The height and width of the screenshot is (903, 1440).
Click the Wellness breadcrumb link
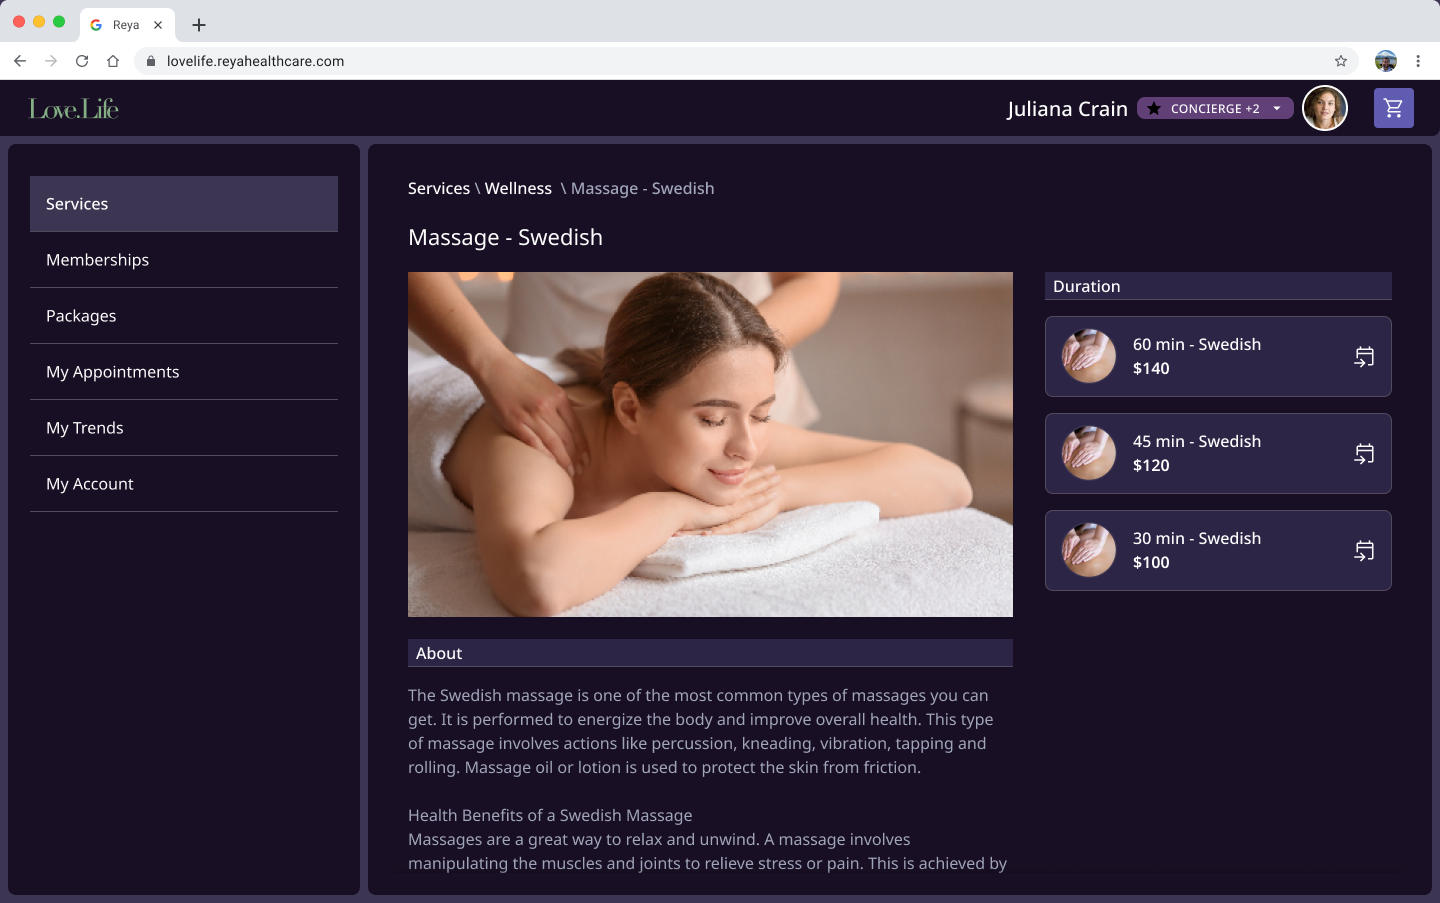(x=518, y=189)
